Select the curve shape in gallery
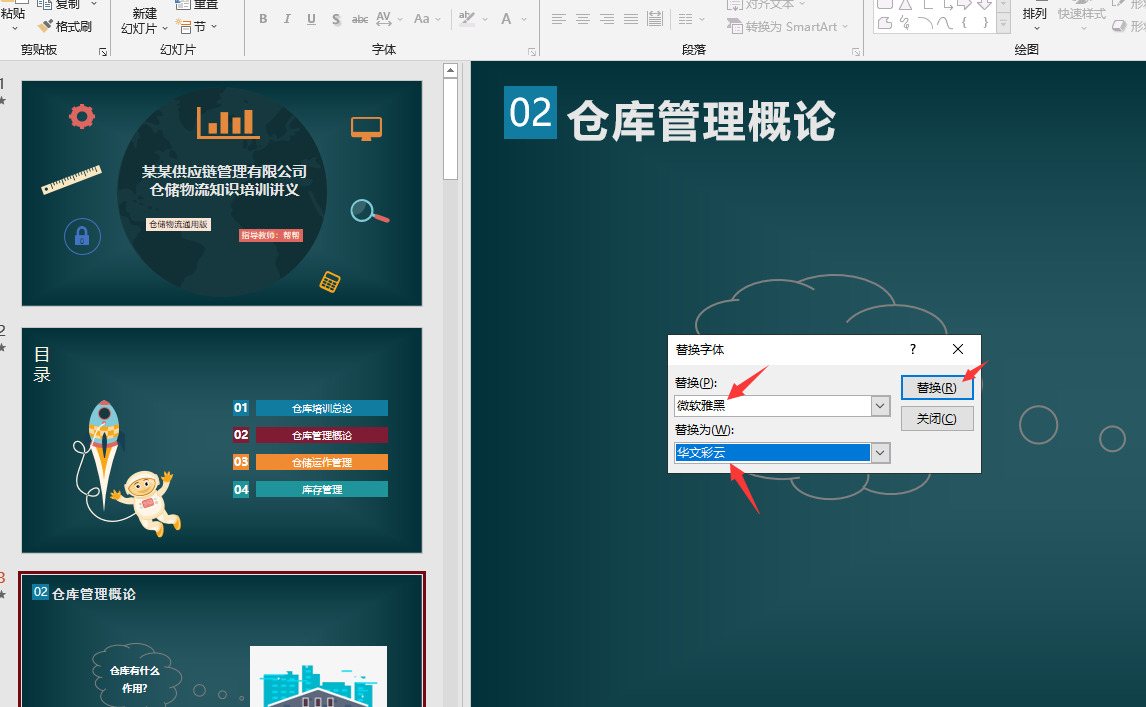The image size is (1146, 707). click(x=945, y=23)
